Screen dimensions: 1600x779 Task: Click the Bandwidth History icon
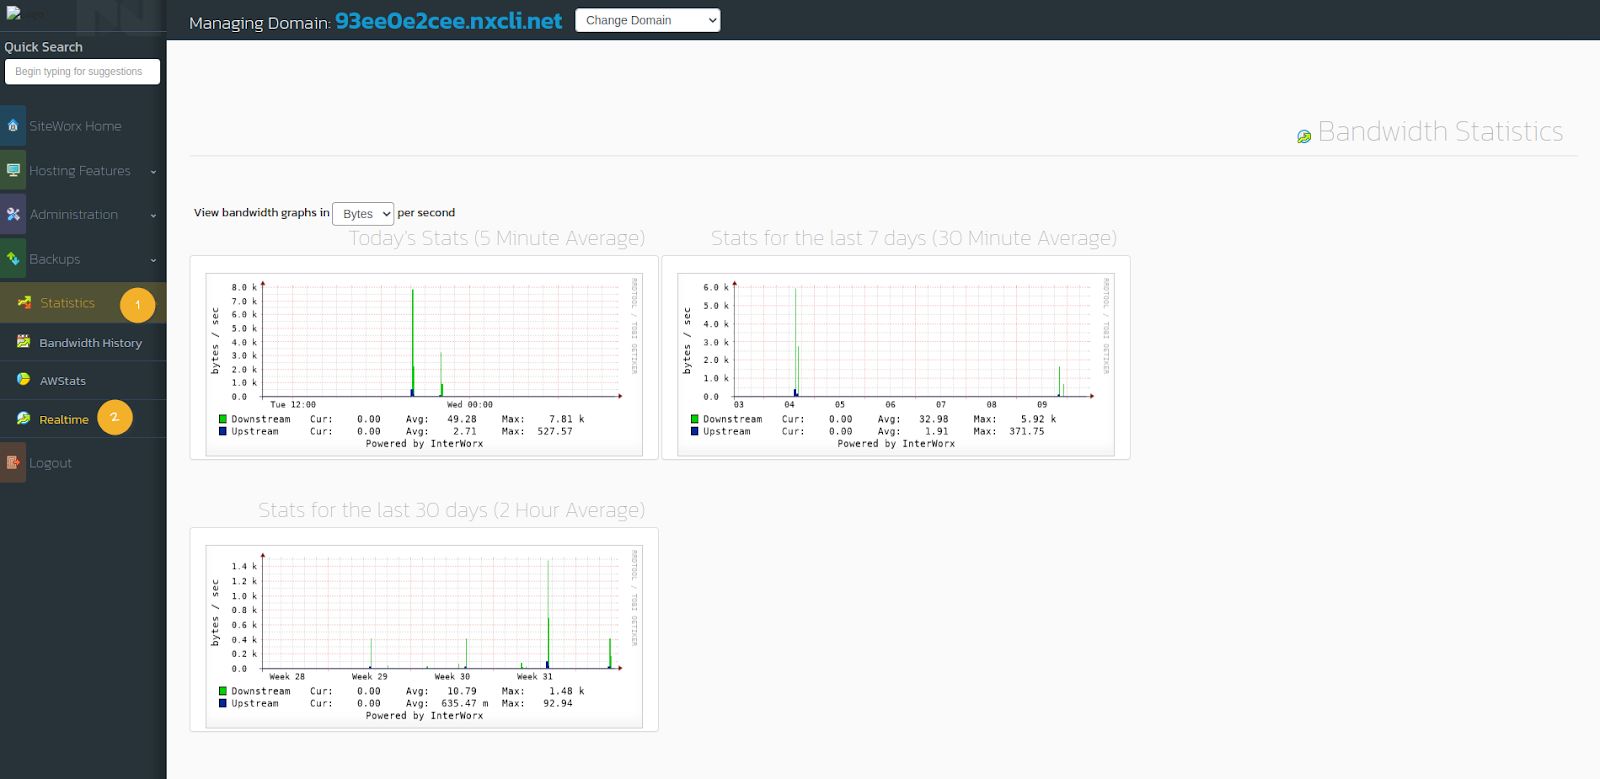(x=23, y=342)
